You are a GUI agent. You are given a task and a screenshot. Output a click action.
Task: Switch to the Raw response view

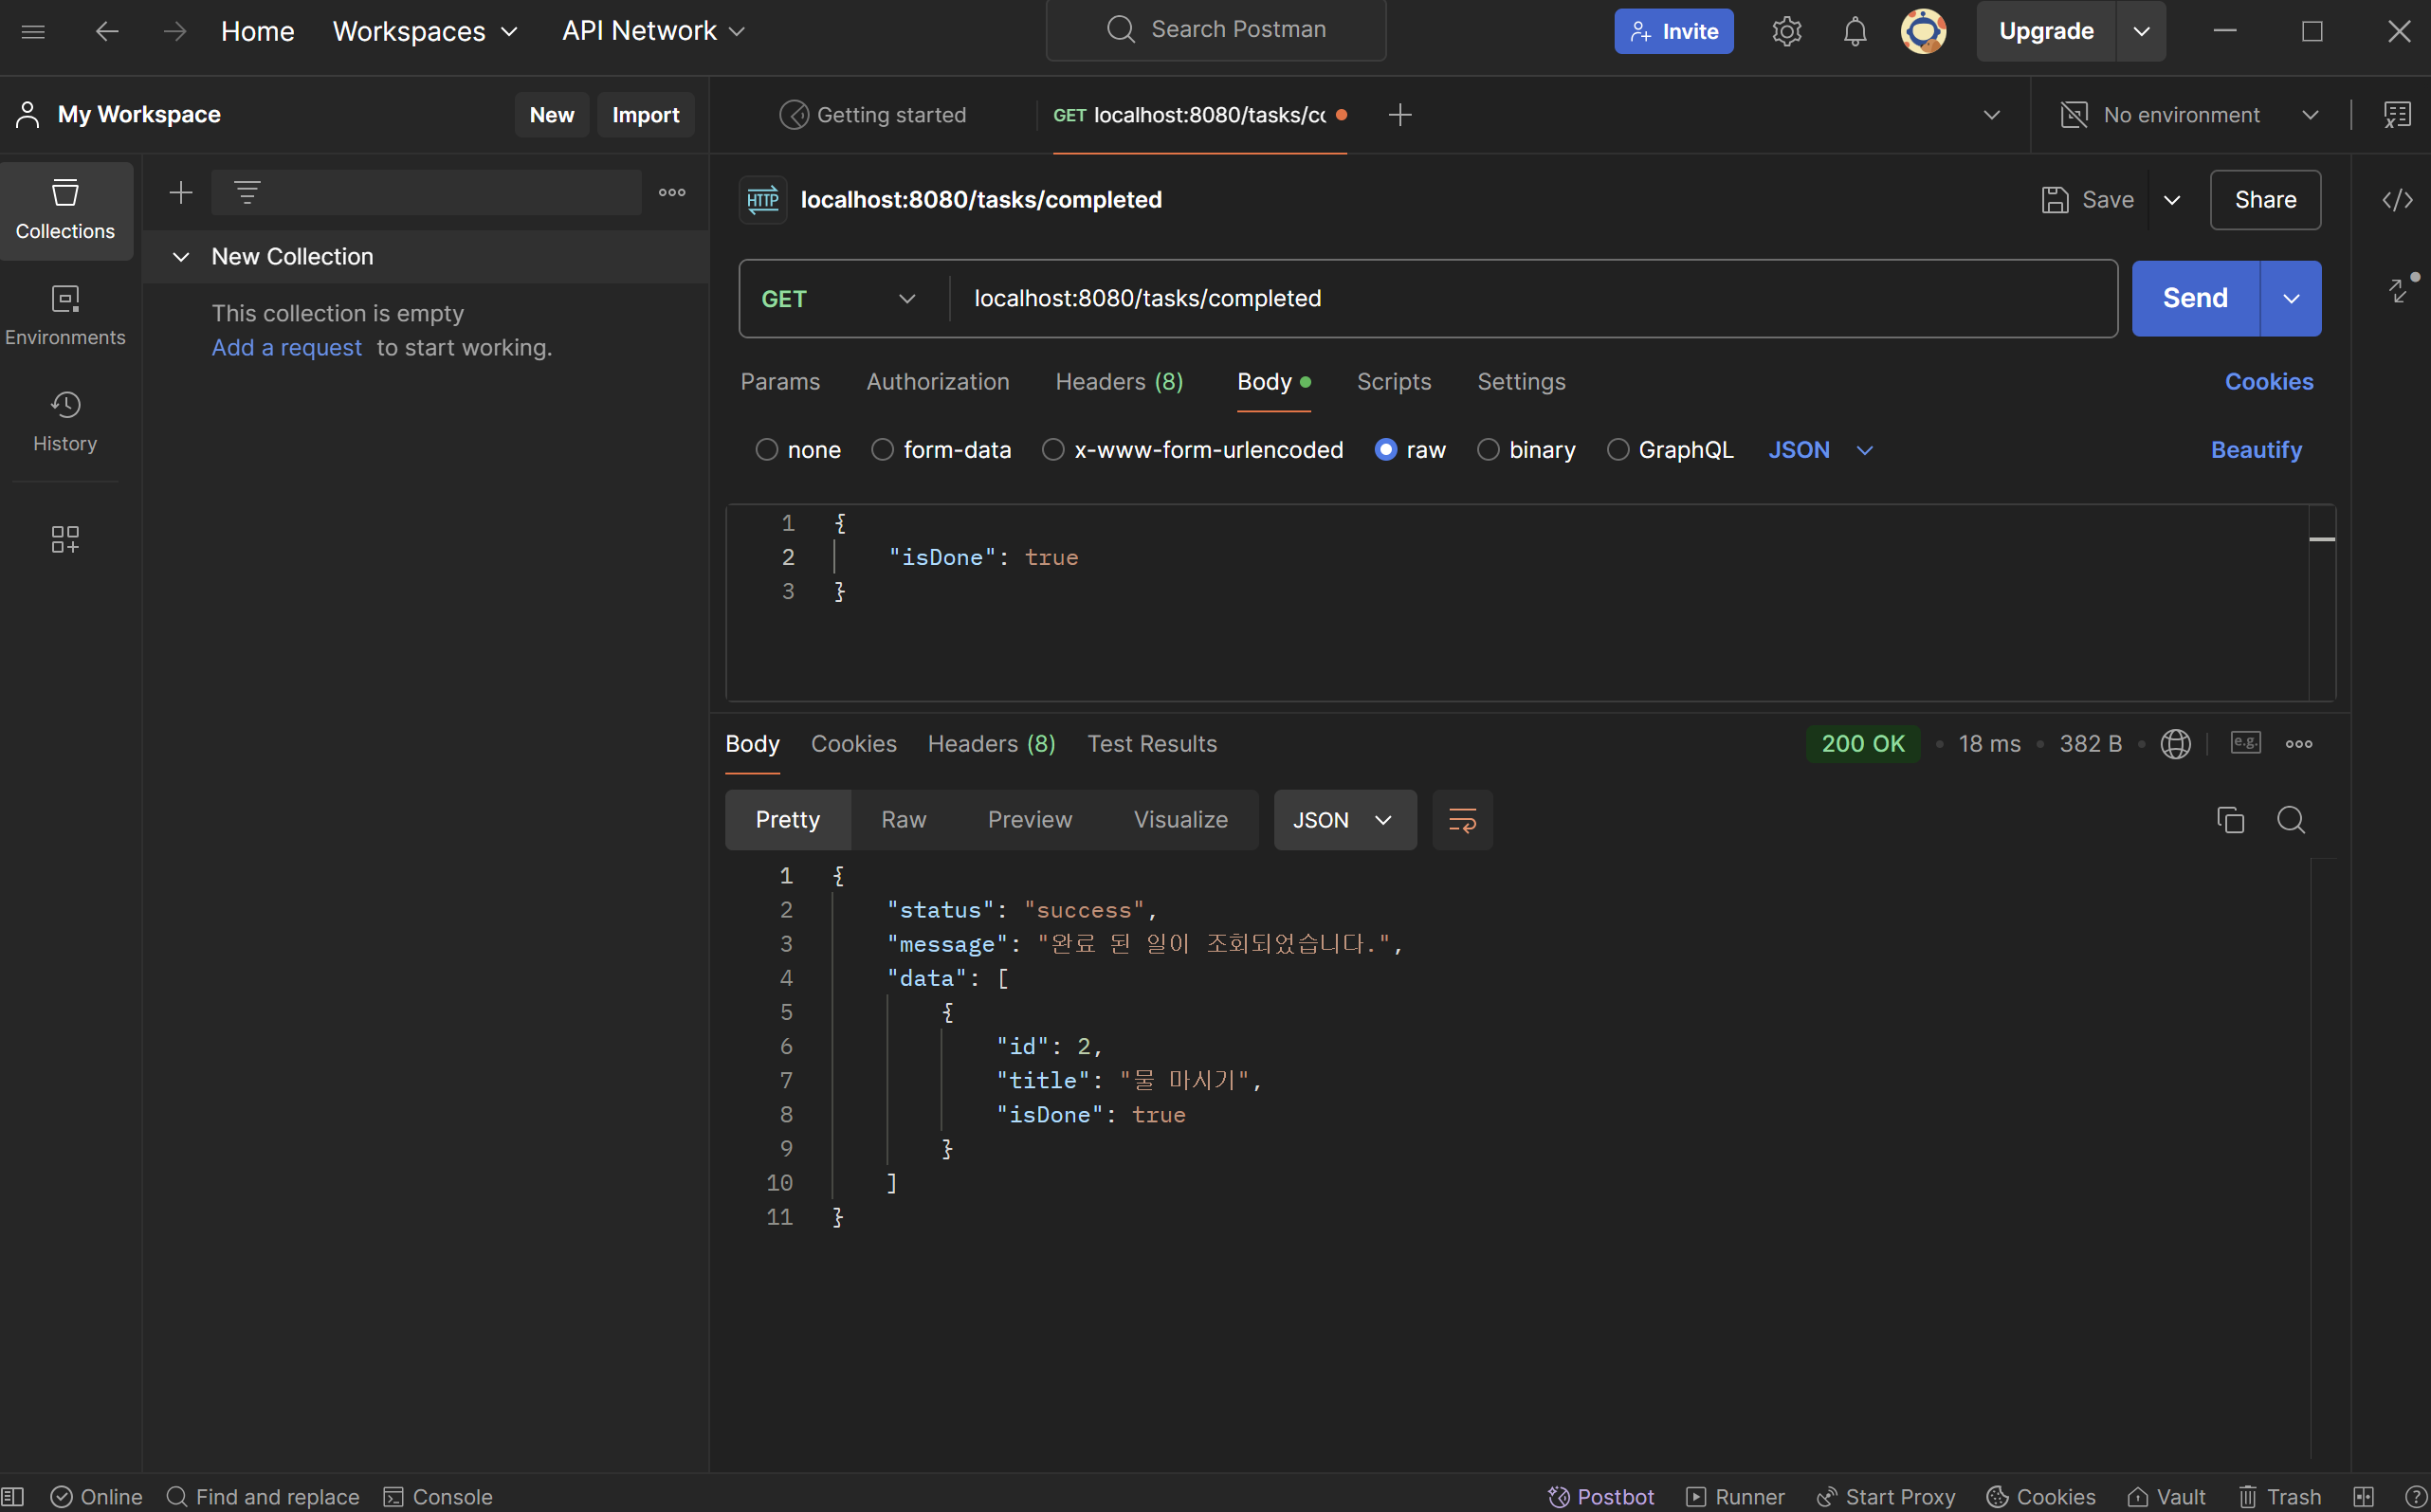(x=903, y=820)
